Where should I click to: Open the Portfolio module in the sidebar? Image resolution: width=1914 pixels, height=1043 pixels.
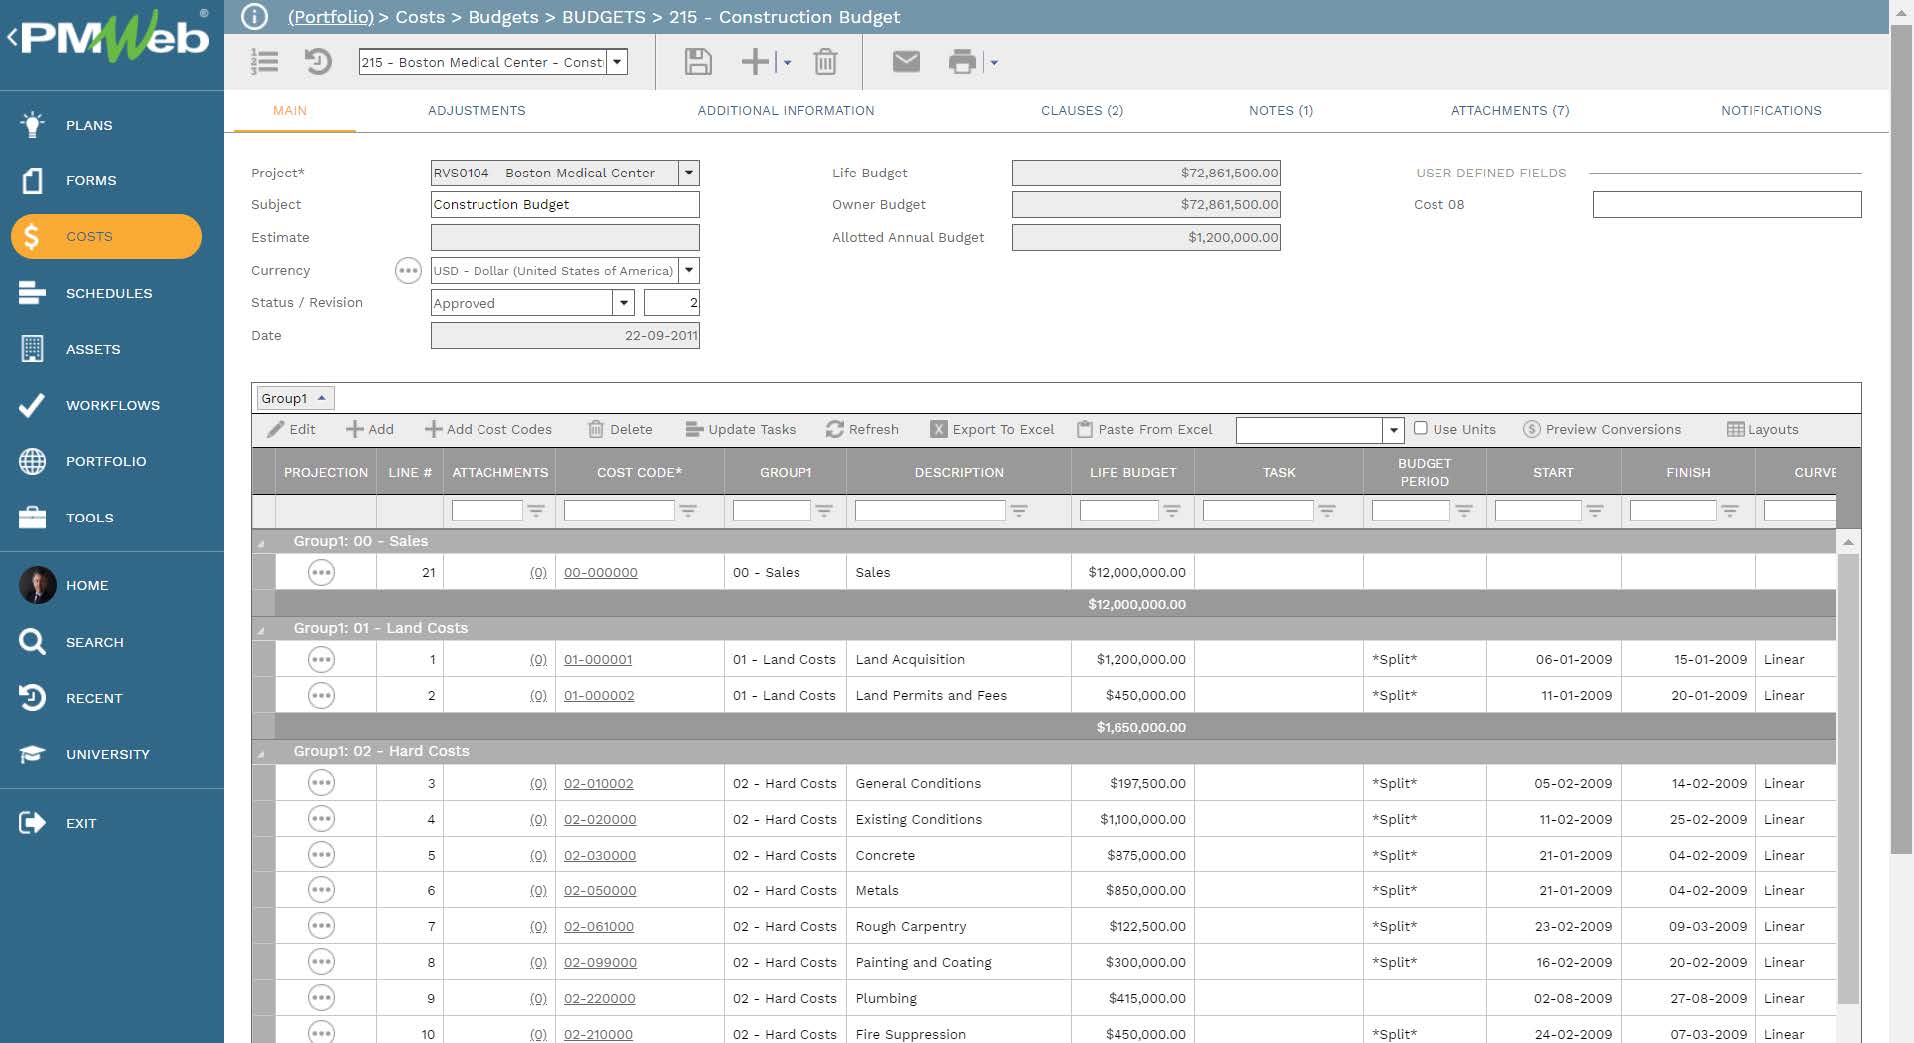click(x=105, y=461)
